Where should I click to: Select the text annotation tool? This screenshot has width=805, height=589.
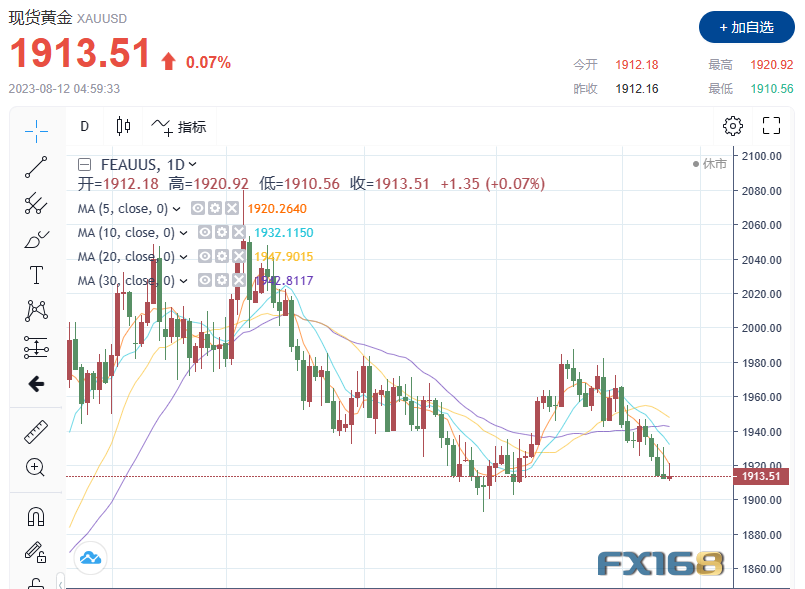pyautogui.click(x=37, y=276)
